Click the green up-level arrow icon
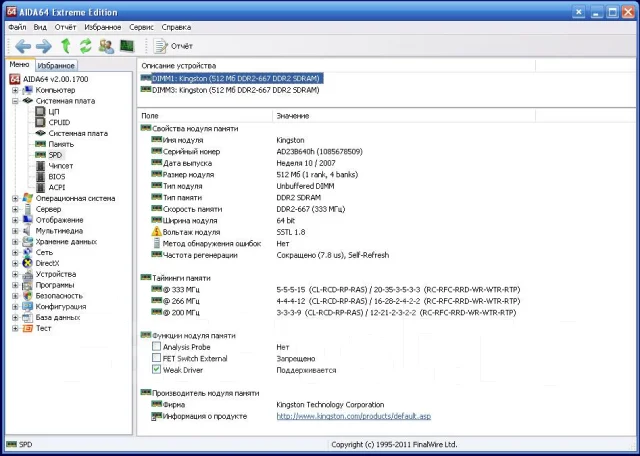 tap(65, 46)
